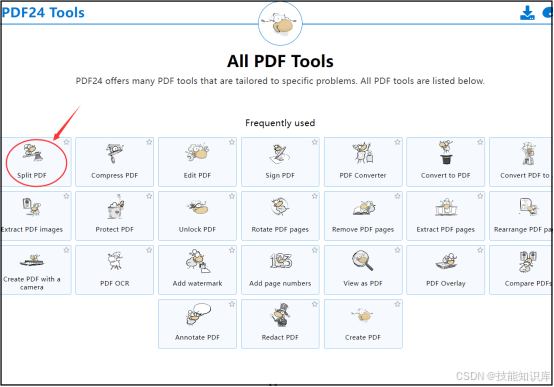
Task: Open the Edit PDF tool
Action: pyautogui.click(x=197, y=162)
